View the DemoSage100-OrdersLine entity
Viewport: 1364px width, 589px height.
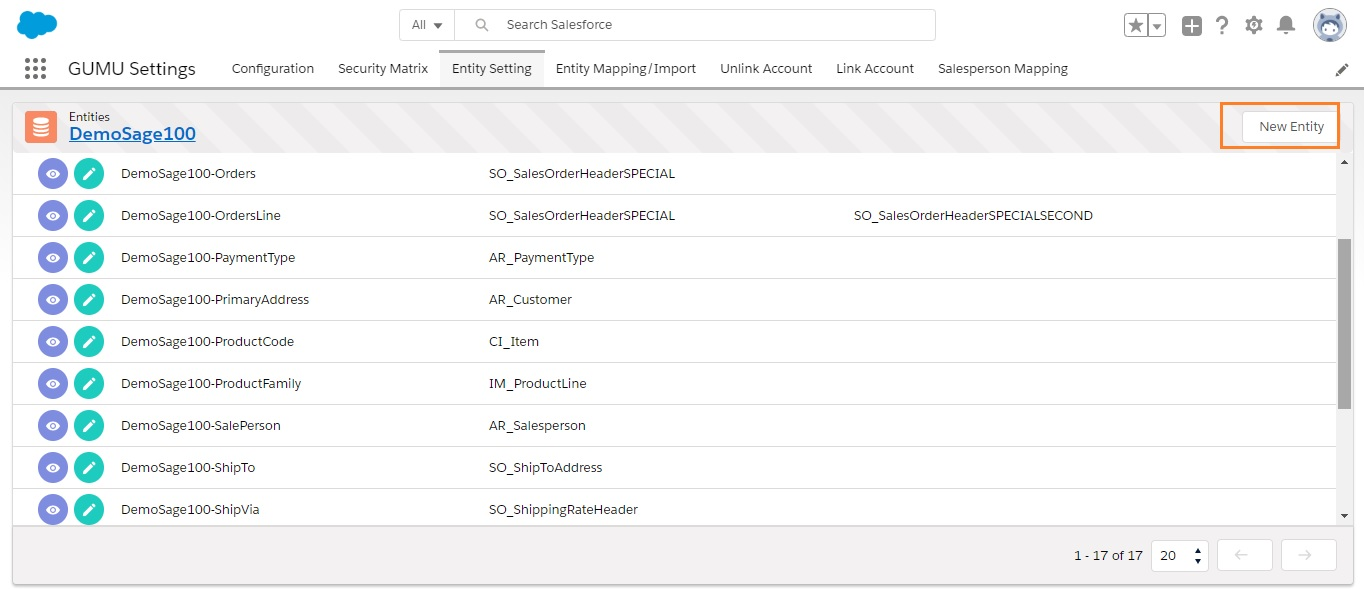click(x=53, y=216)
